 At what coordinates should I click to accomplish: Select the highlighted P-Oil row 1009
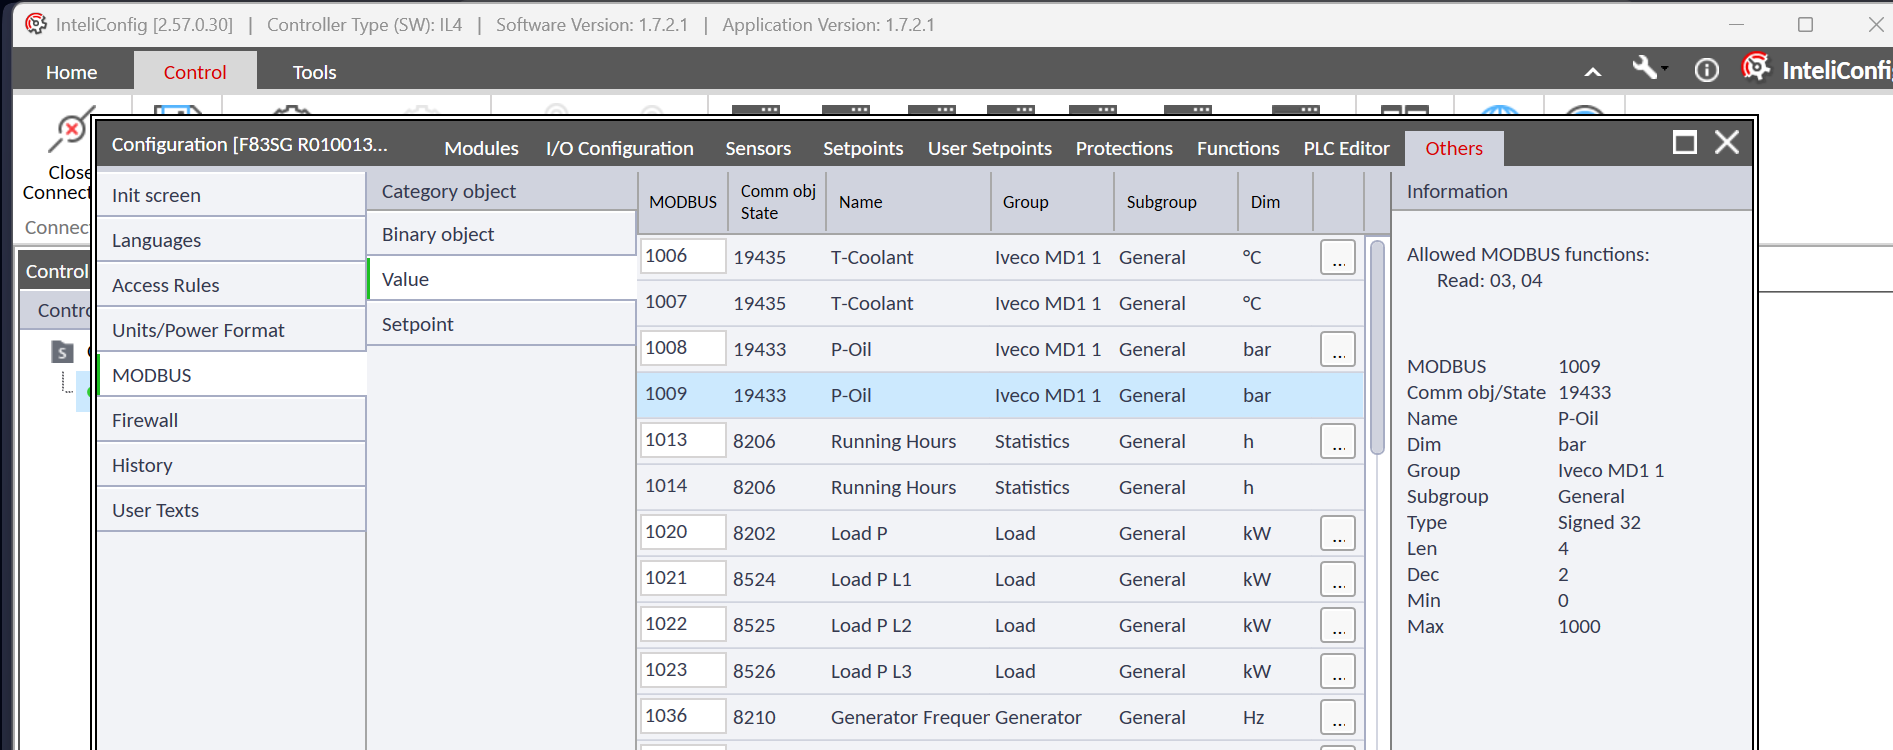point(1001,395)
